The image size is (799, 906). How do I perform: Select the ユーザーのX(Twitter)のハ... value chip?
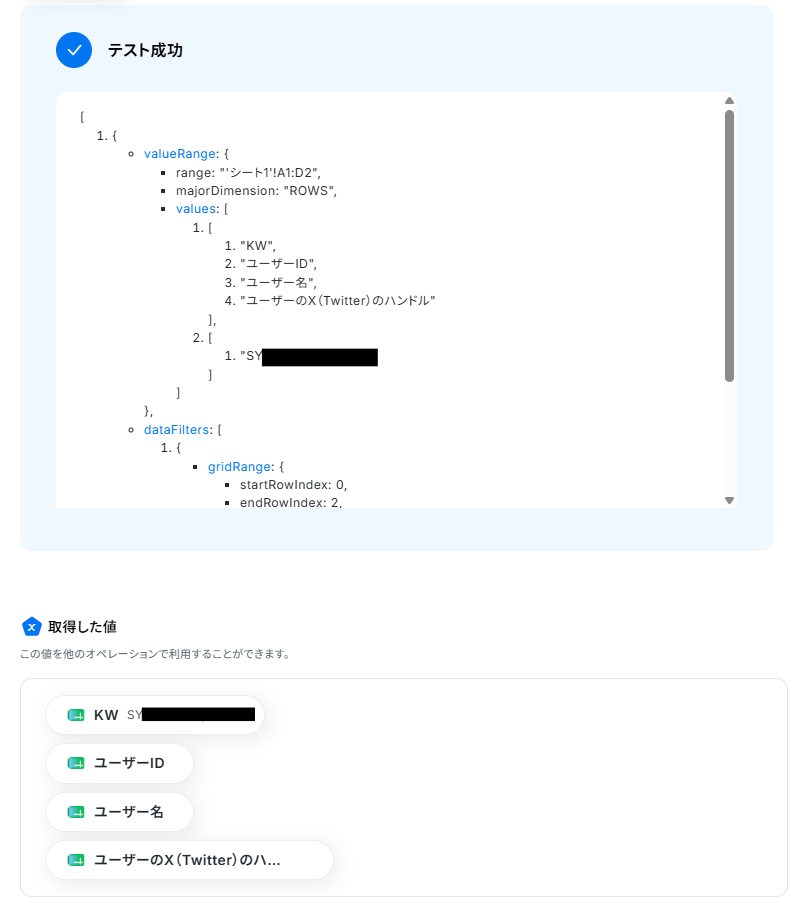click(189, 860)
